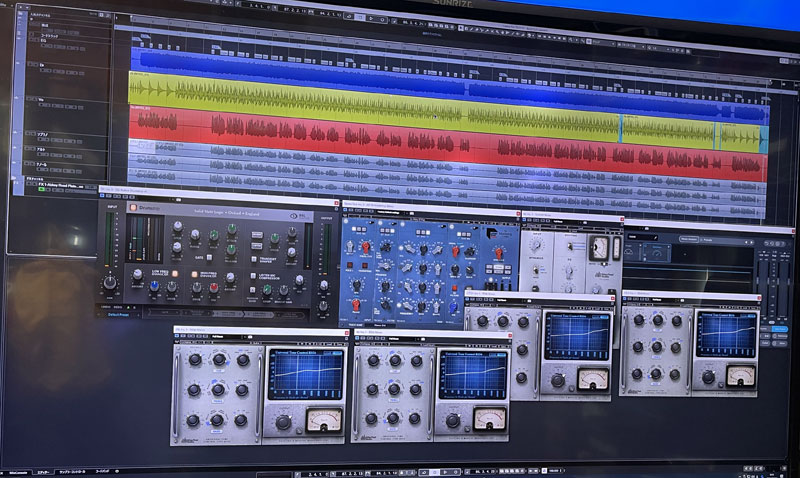
Task: Click the top-left knob of leftmost passive EQ
Action: click(195, 360)
